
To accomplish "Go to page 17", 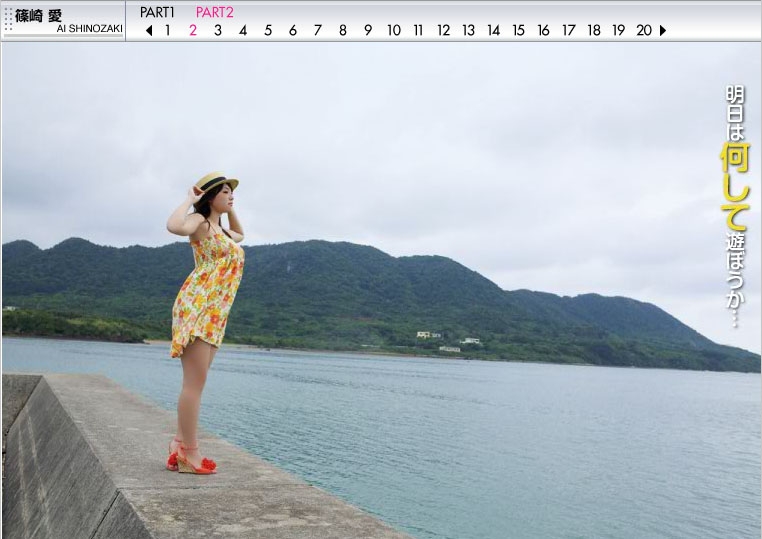I will [x=569, y=31].
